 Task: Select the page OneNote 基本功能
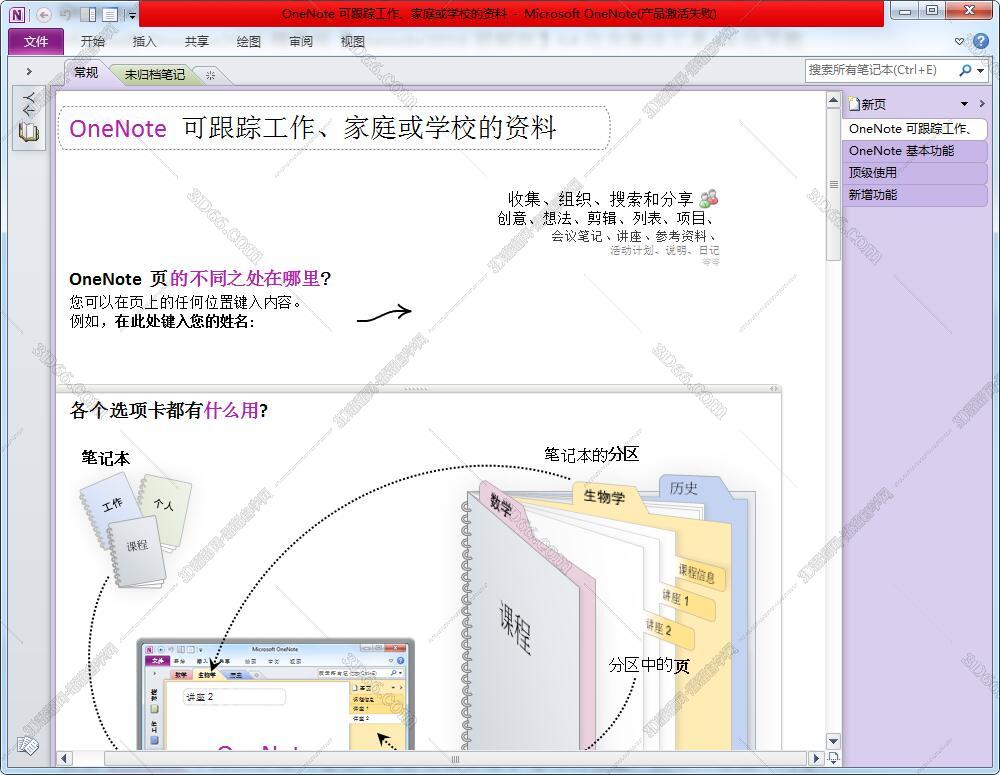point(915,151)
